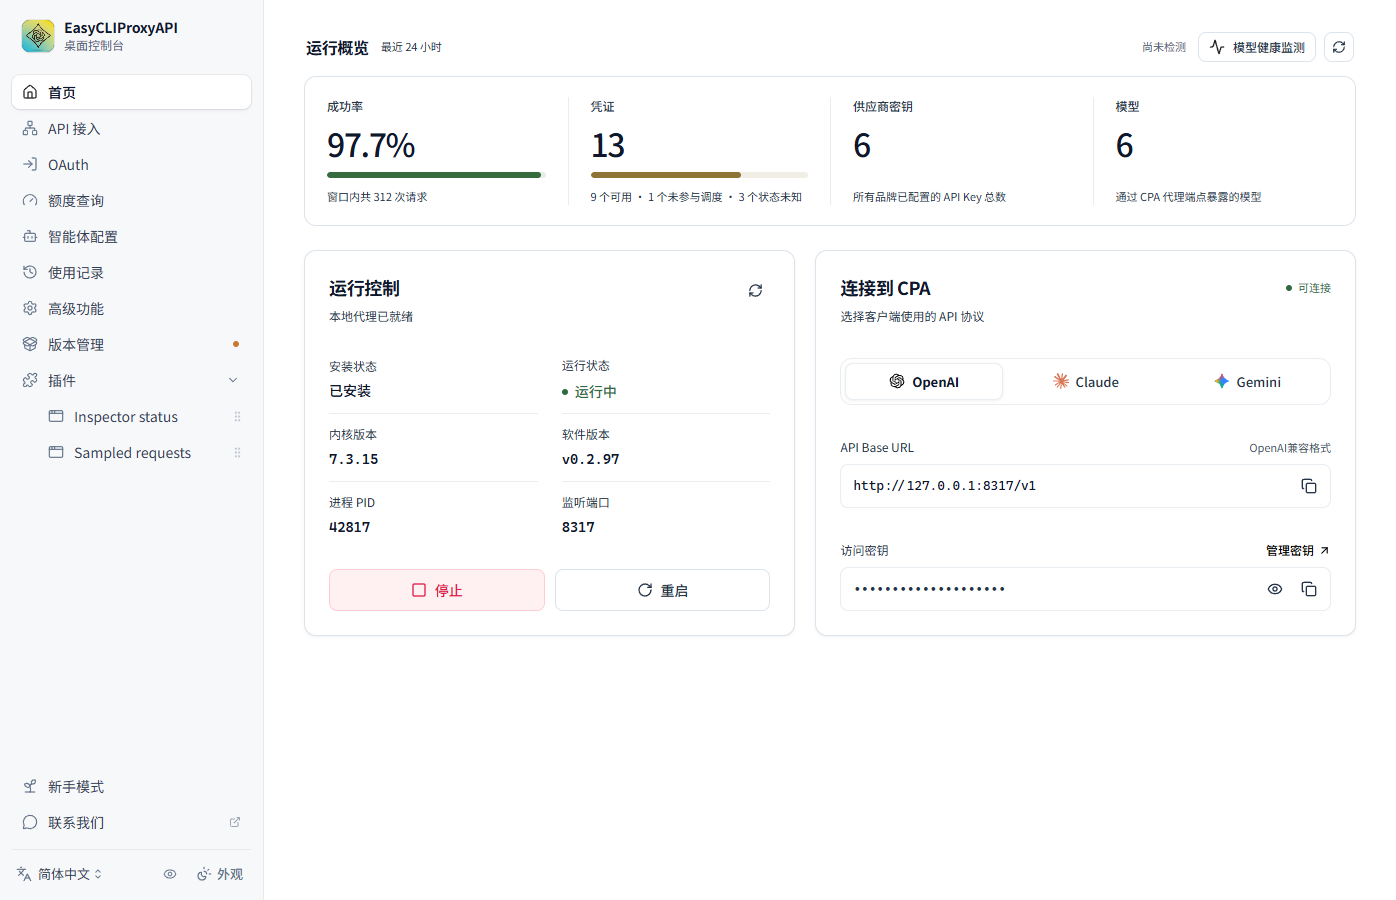Click 模型健康监测 model health button
This screenshot has width=1396, height=900.
pyautogui.click(x=1257, y=47)
